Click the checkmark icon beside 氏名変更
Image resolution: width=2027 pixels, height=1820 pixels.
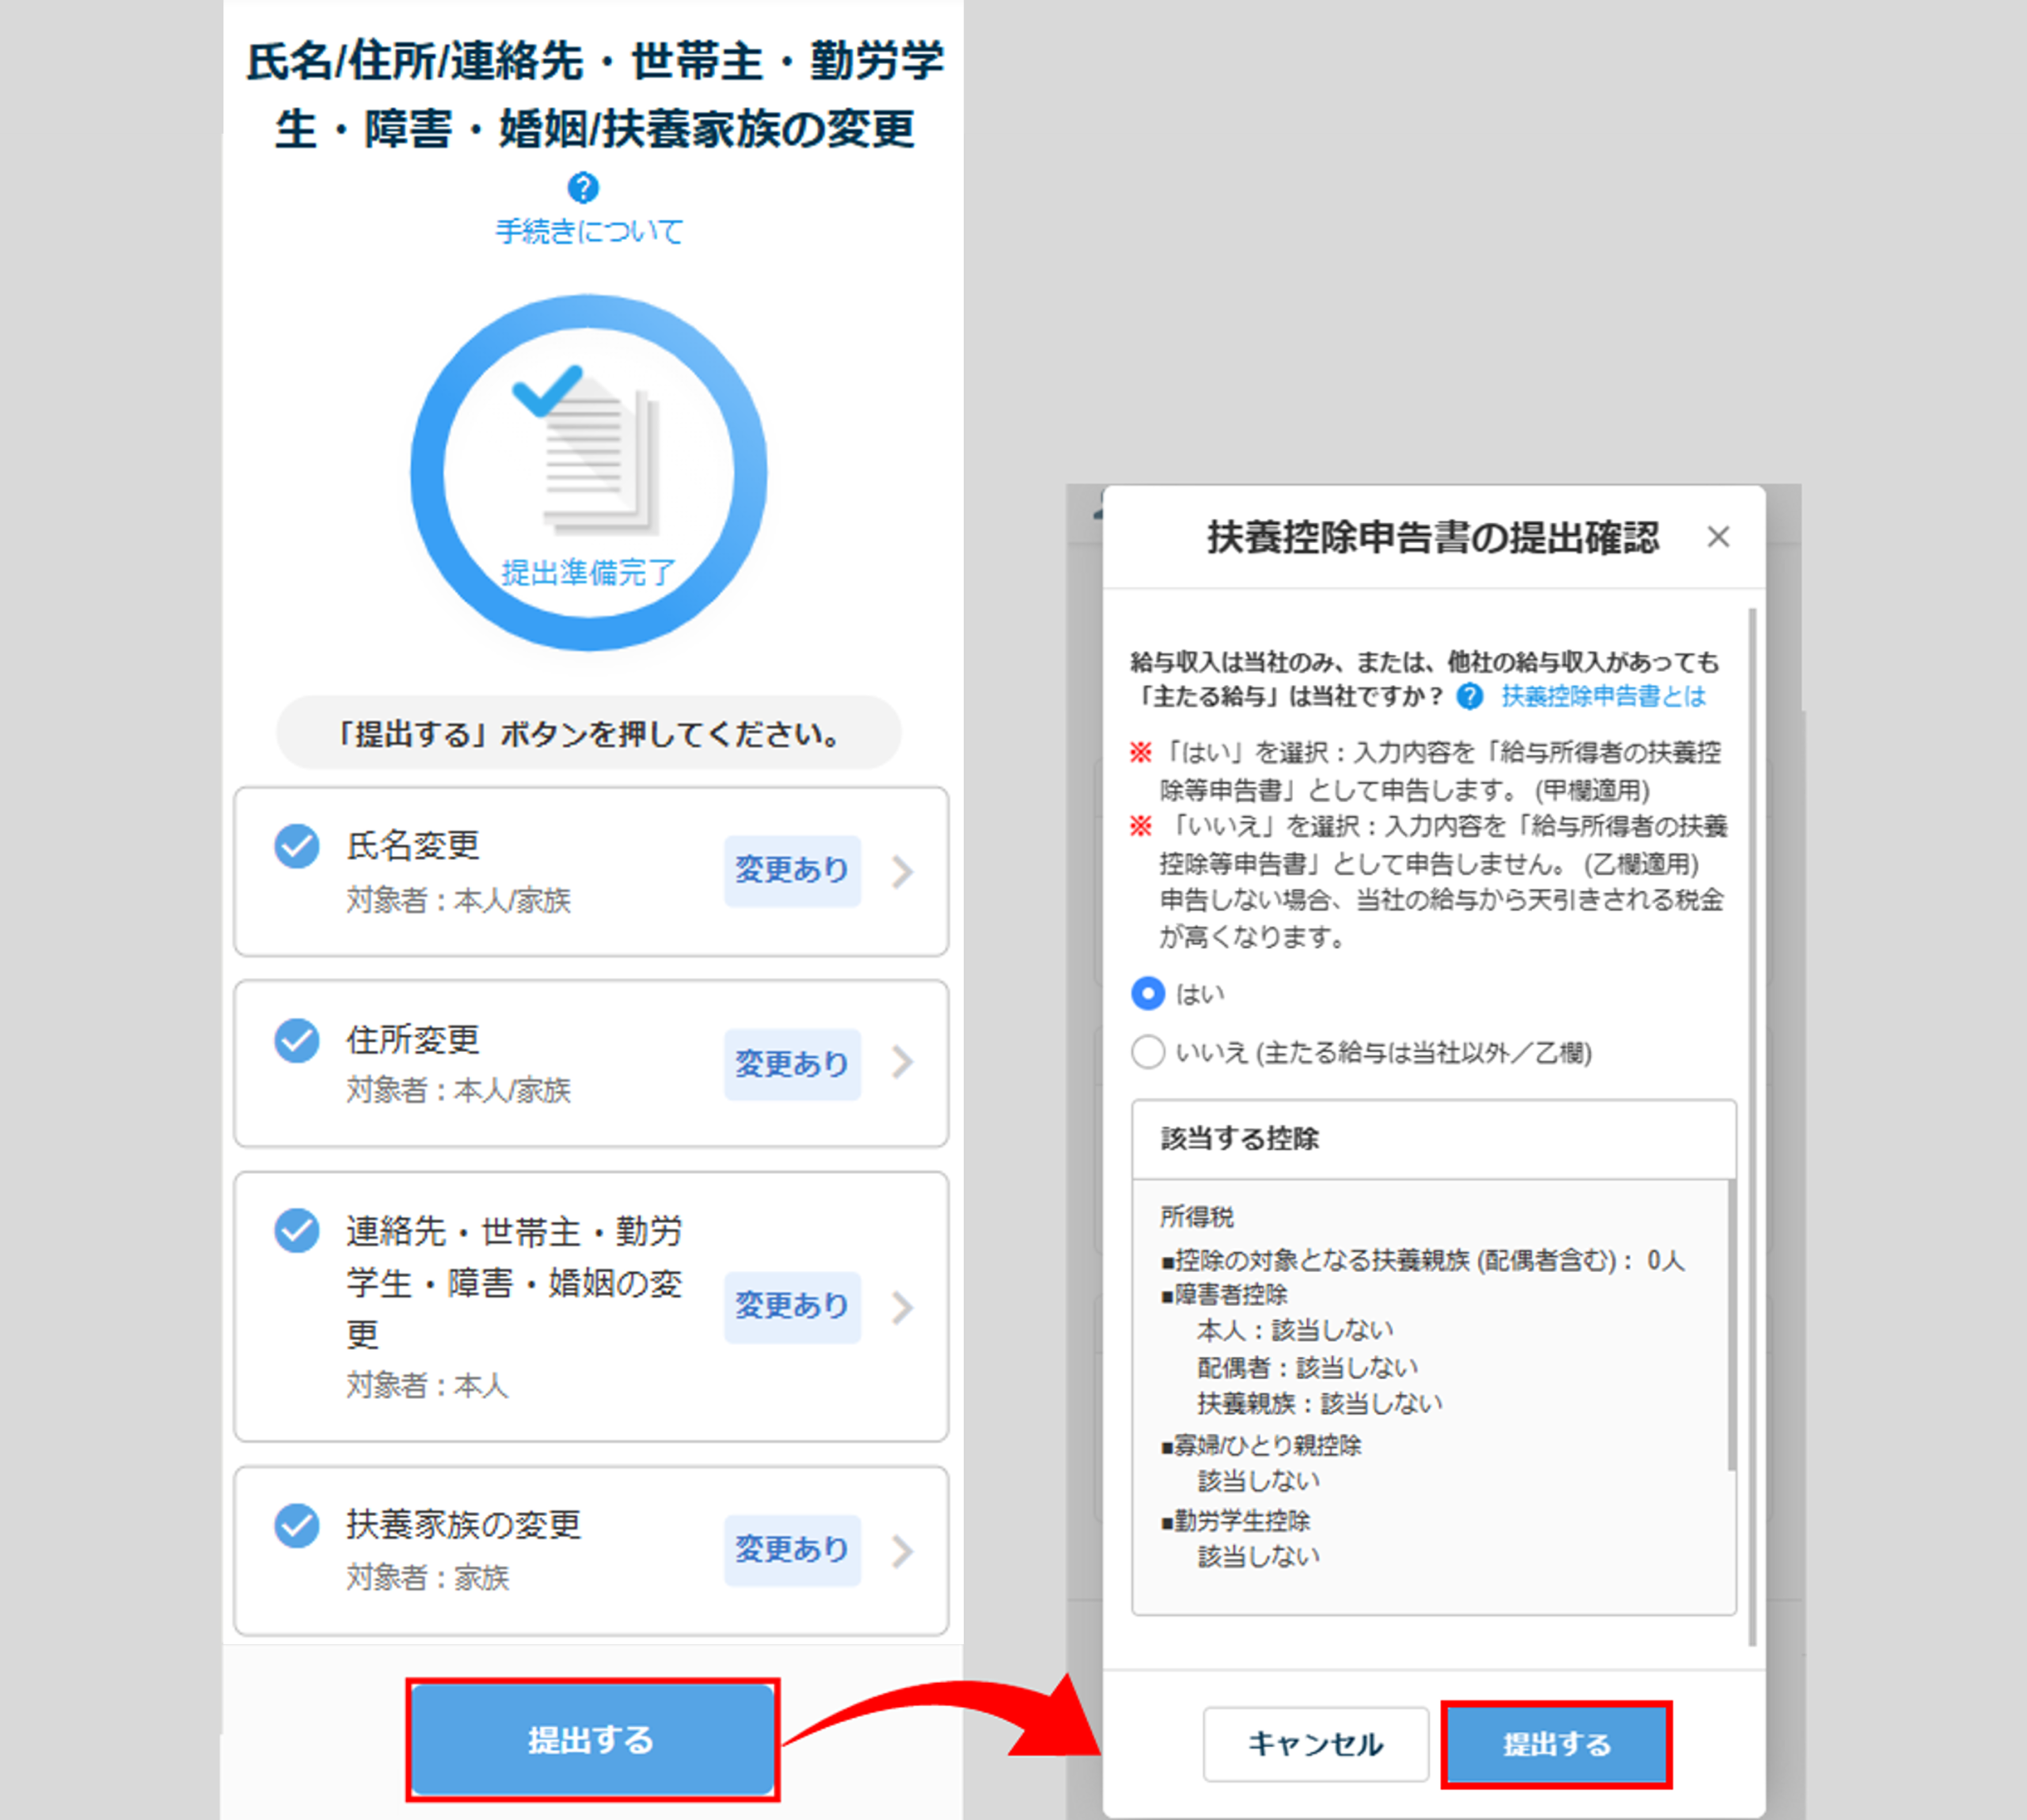[297, 846]
